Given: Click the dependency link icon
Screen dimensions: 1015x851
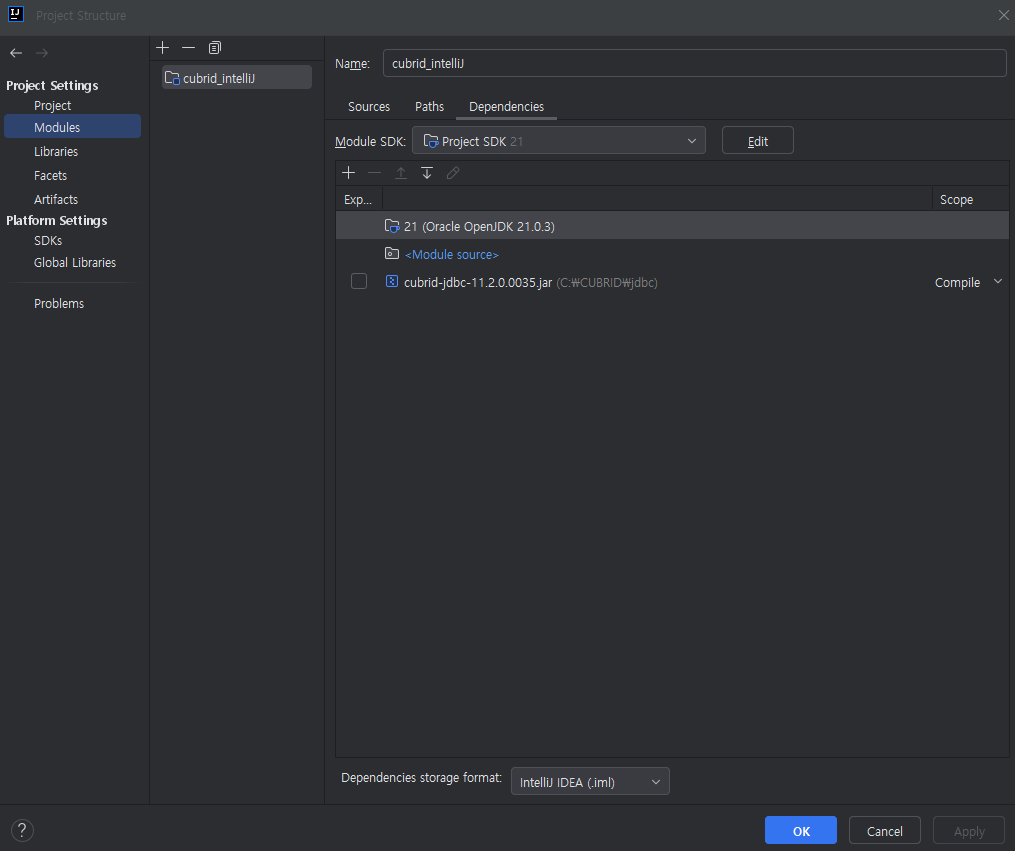Looking at the screenshot, I should (x=453, y=172).
